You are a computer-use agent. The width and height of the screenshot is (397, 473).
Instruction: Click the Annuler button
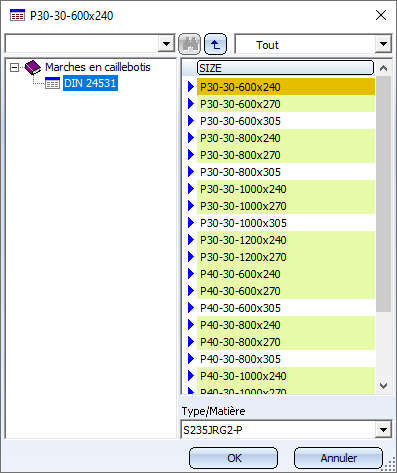tap(338, 458)
